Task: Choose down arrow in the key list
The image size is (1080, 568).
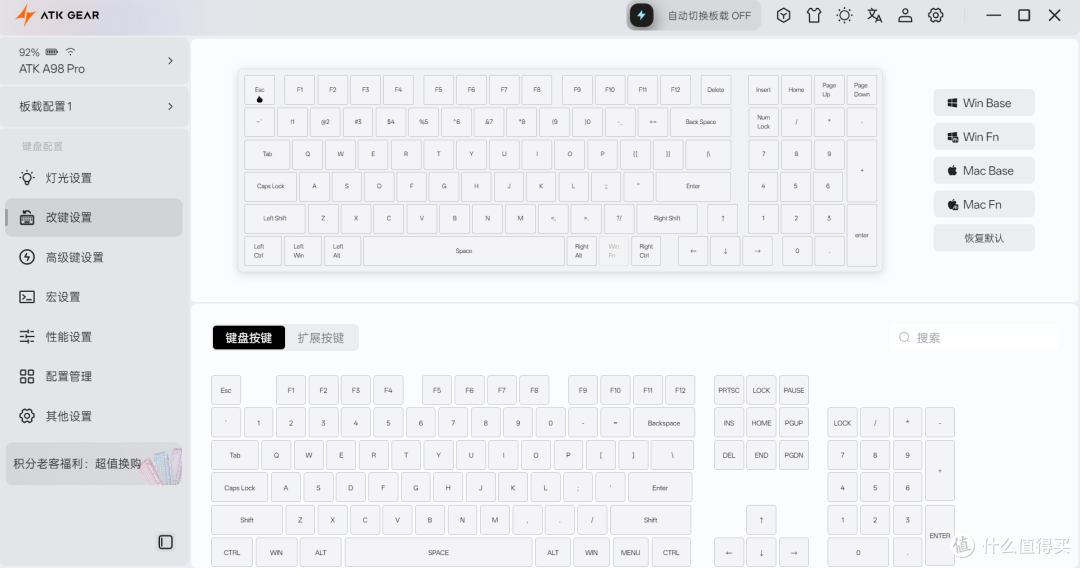Action: tap(761, 553)
